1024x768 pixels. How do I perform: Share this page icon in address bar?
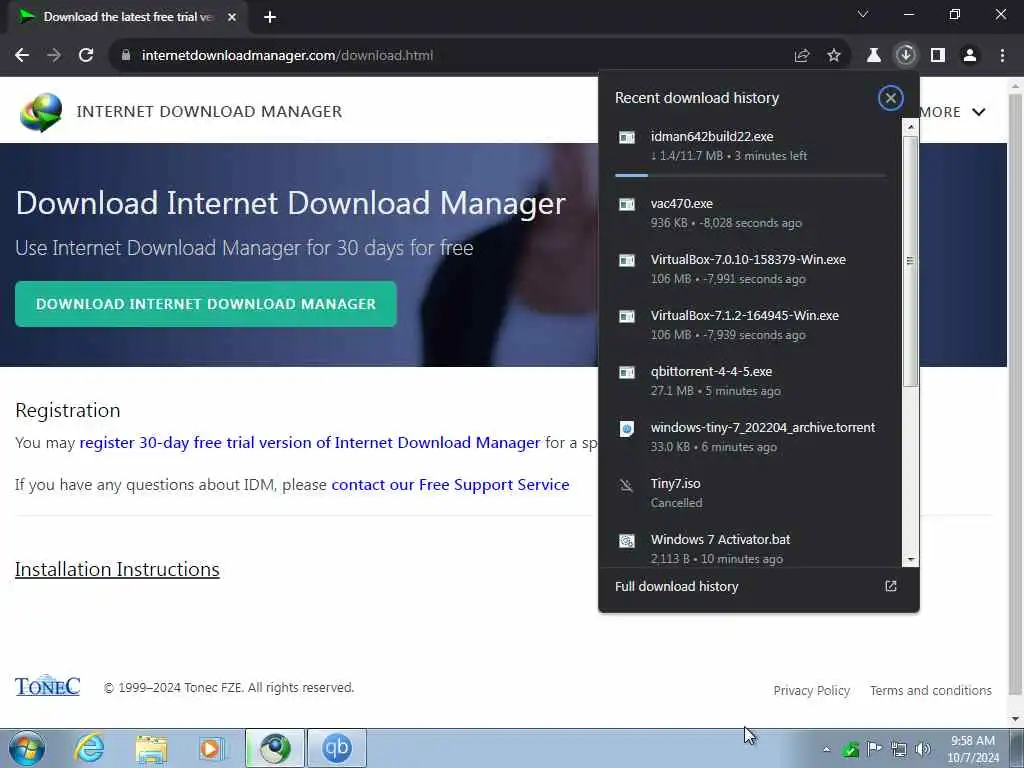[x=802, y=56]
